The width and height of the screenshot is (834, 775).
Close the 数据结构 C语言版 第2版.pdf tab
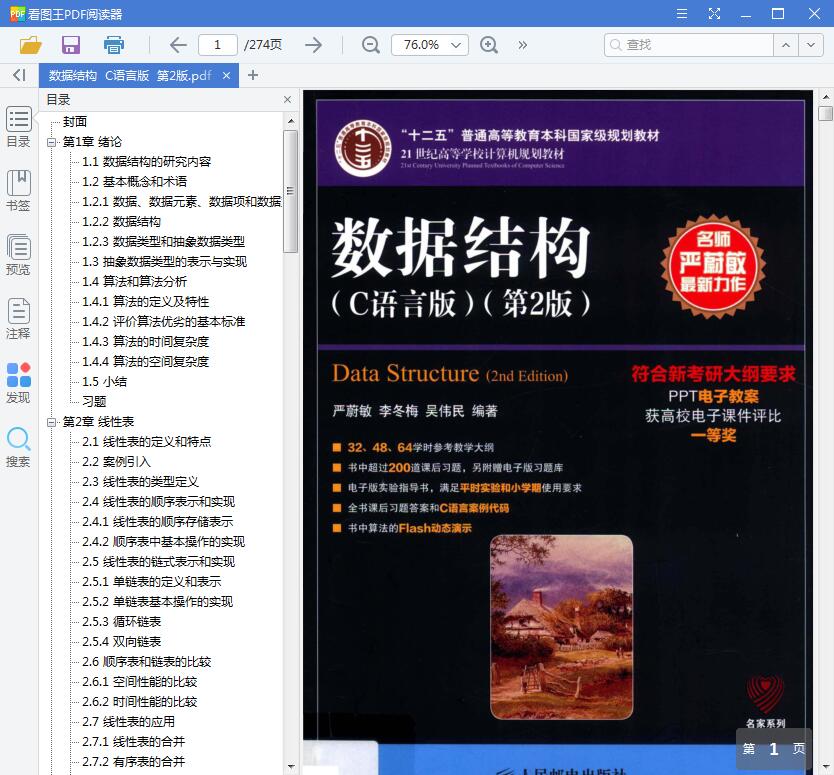tap(227, 76)
